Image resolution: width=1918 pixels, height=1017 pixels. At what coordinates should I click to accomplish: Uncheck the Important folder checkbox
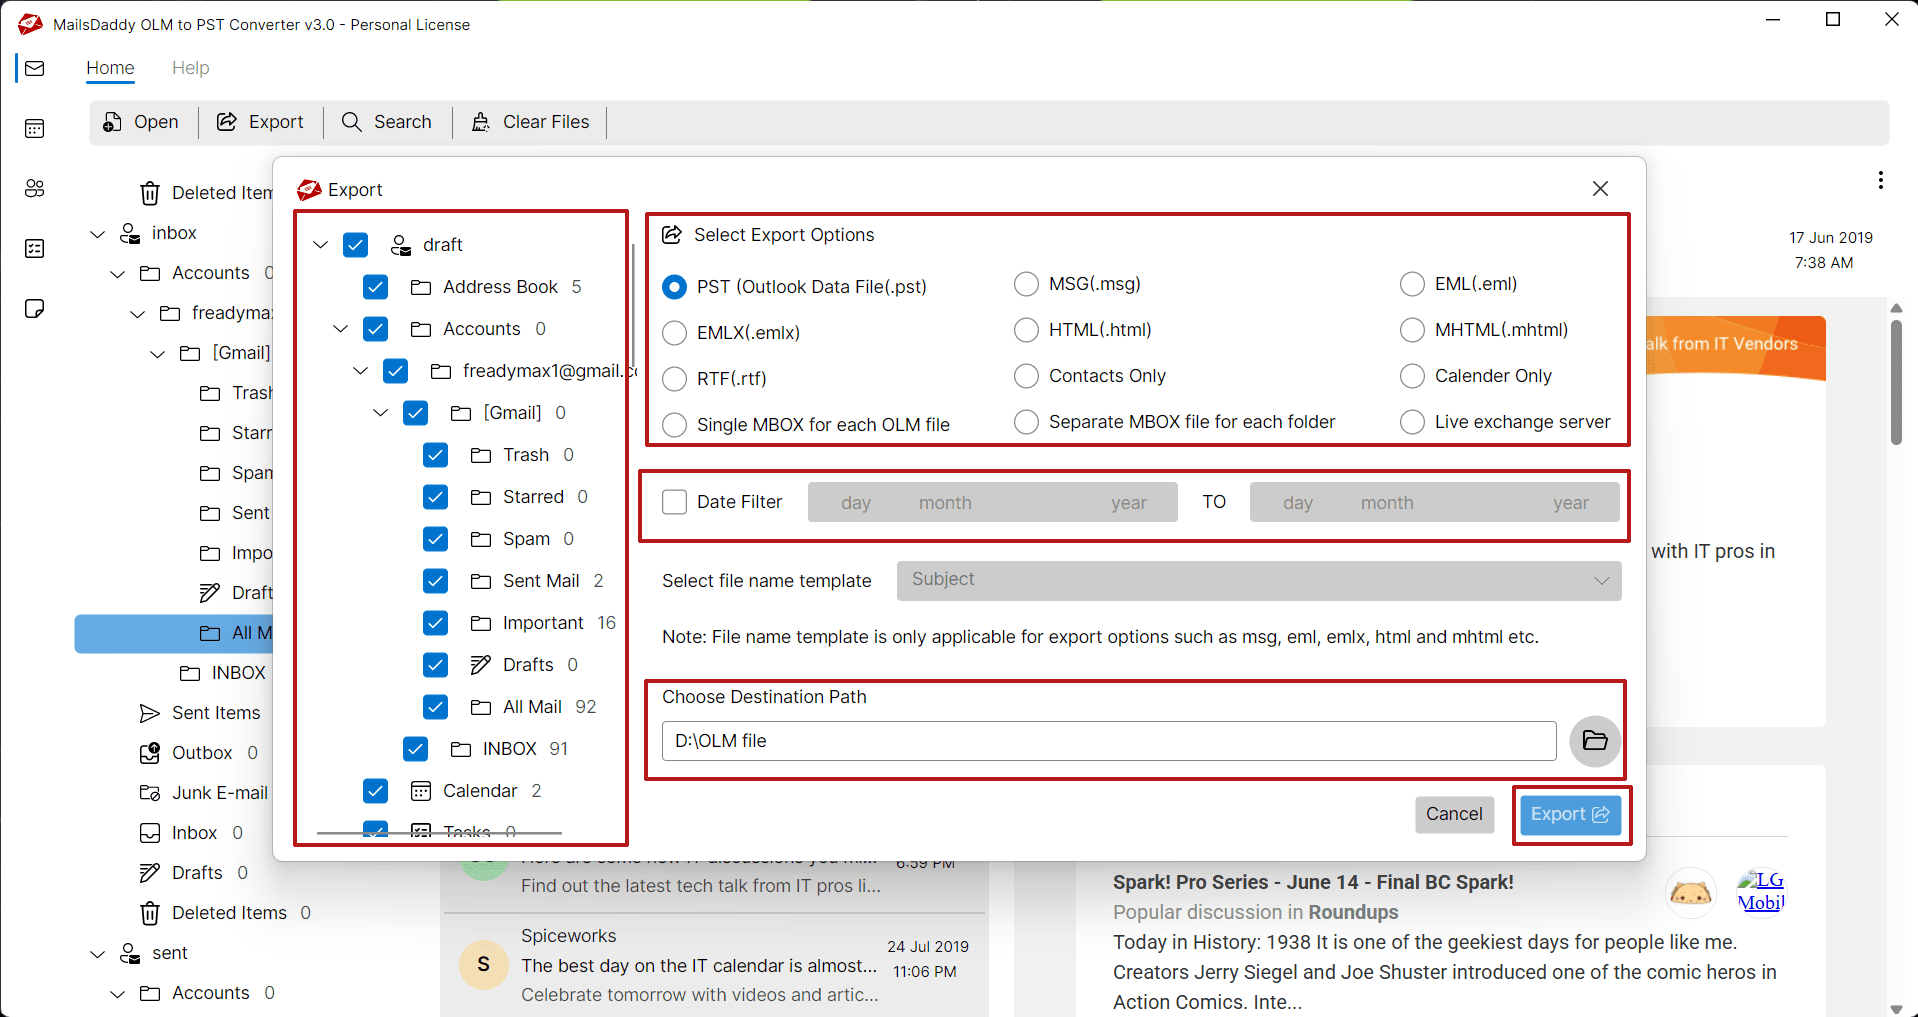[435, 623]
